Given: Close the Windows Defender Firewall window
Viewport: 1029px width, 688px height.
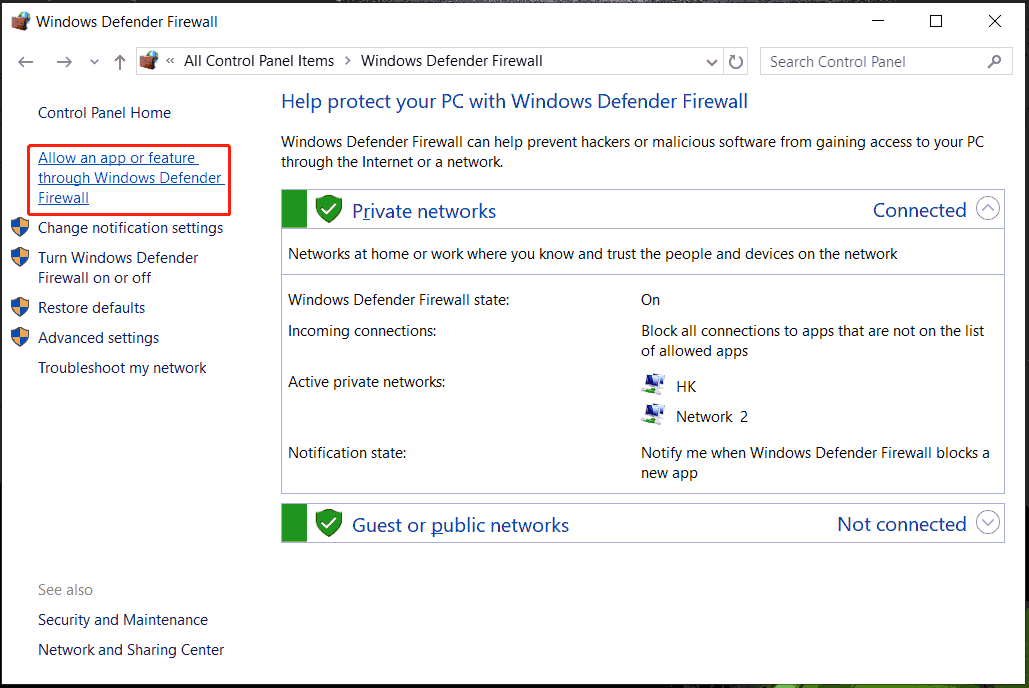Looking at the screenshot, I should click(995, 21).
